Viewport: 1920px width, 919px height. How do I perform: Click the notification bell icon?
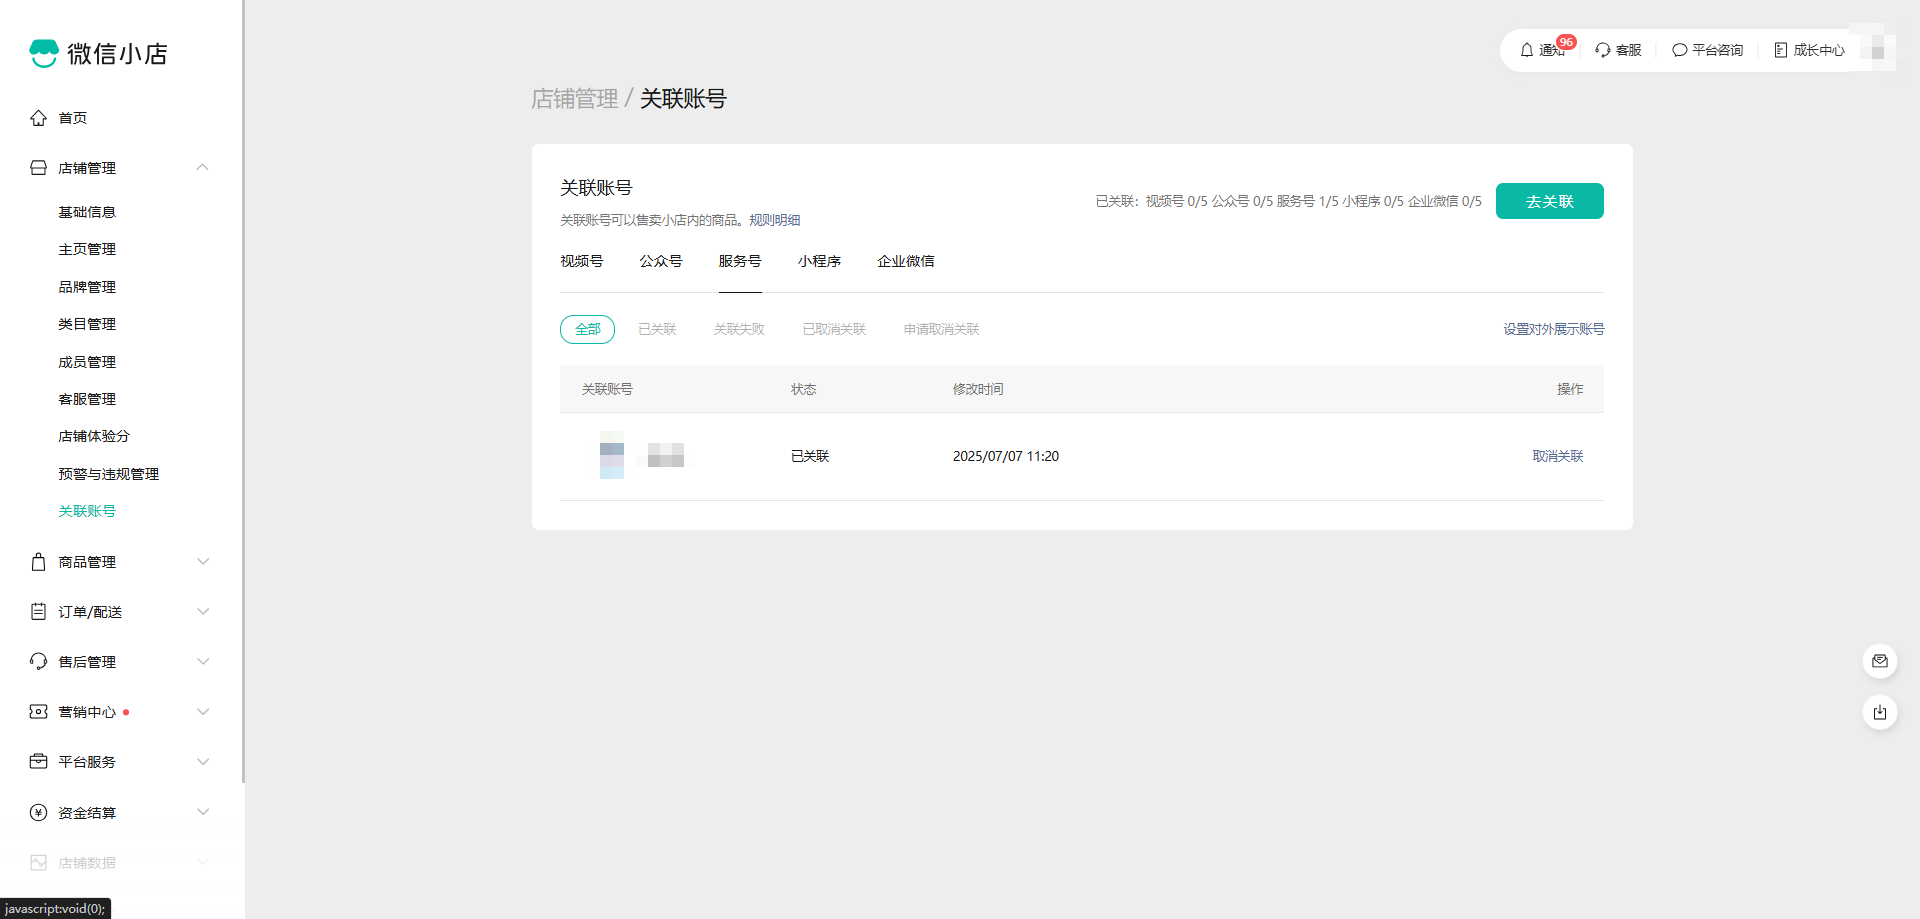[1527, 50]
